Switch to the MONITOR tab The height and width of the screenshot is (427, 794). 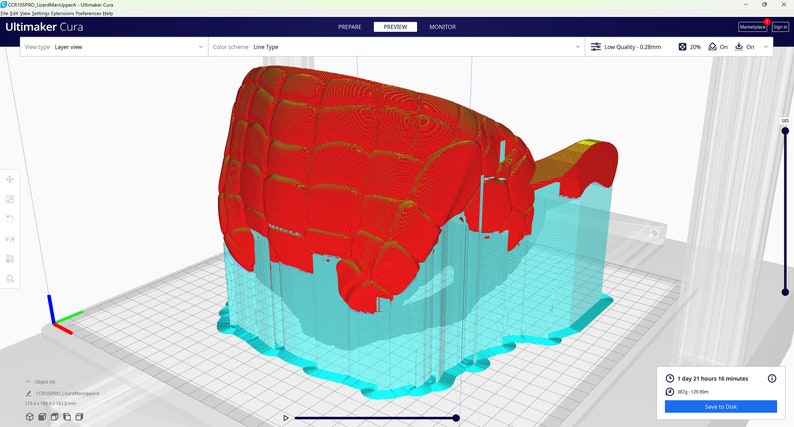point(443,27)
